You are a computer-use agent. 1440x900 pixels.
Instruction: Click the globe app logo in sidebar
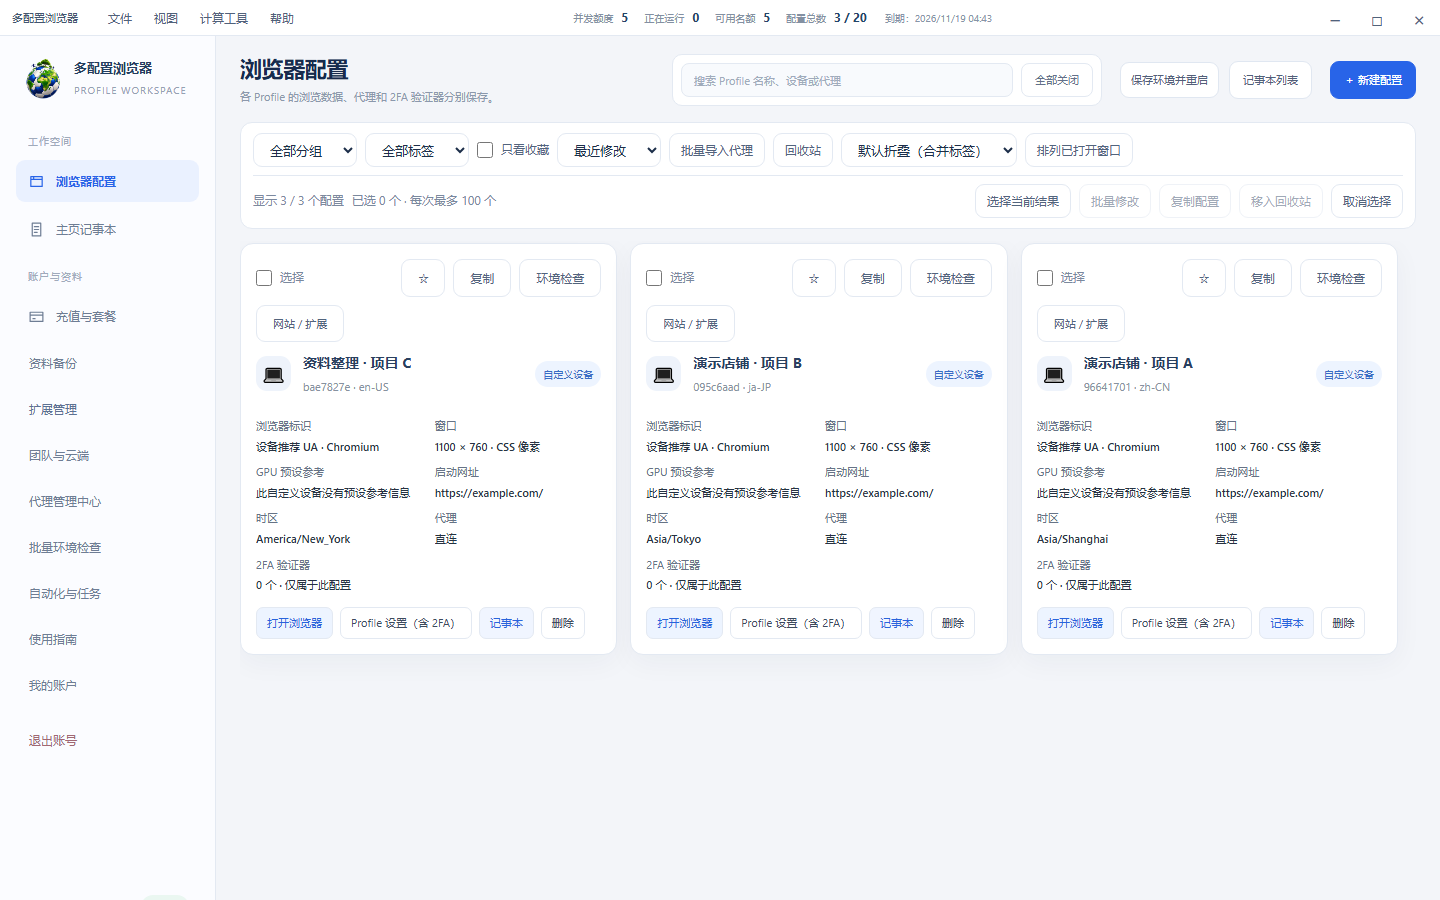pyautogui.click(x=43, y=79)
